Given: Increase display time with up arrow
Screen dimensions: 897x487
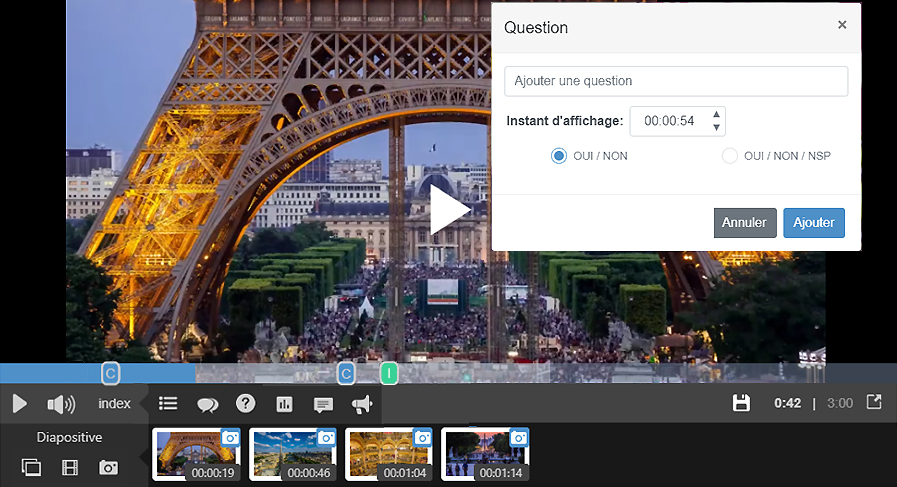Looking at the screenshot, I should pyautogui.click(x=716, y=115).
